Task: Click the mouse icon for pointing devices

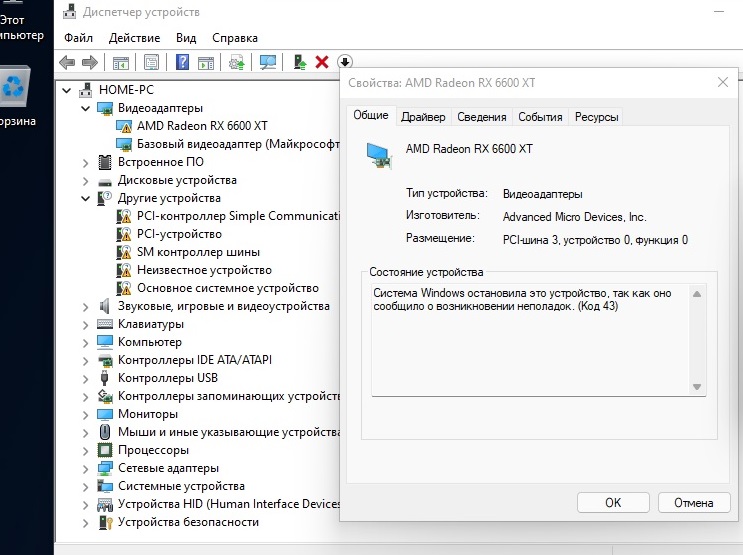Action: tap(105, 432)
